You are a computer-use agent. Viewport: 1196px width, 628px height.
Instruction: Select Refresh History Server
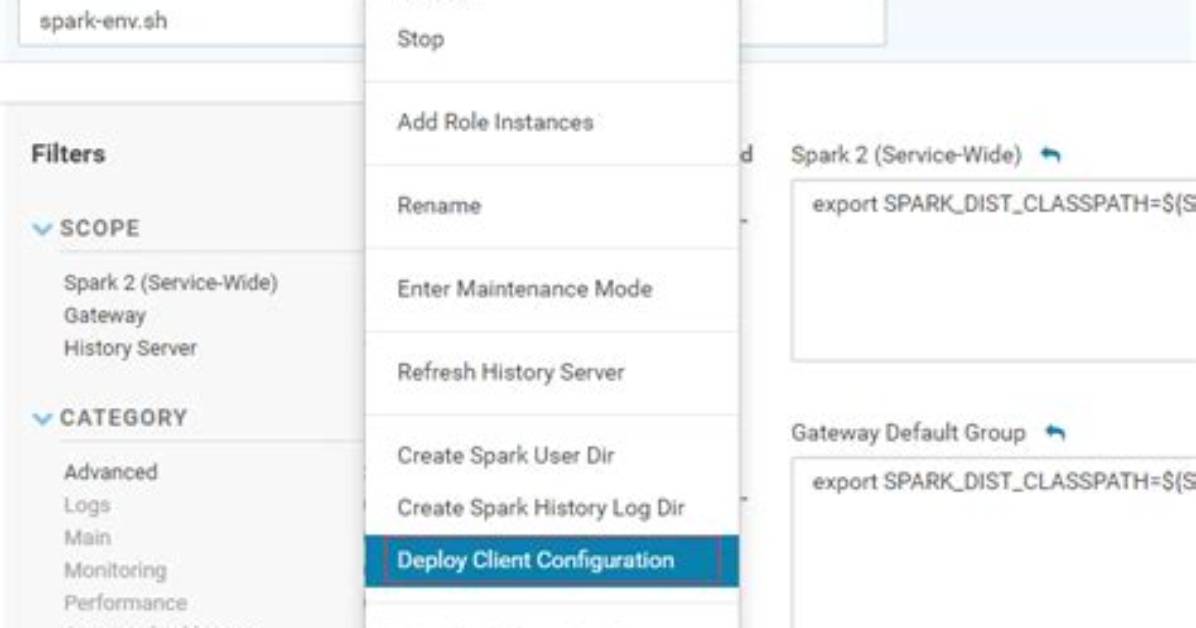tap(551, 372)
